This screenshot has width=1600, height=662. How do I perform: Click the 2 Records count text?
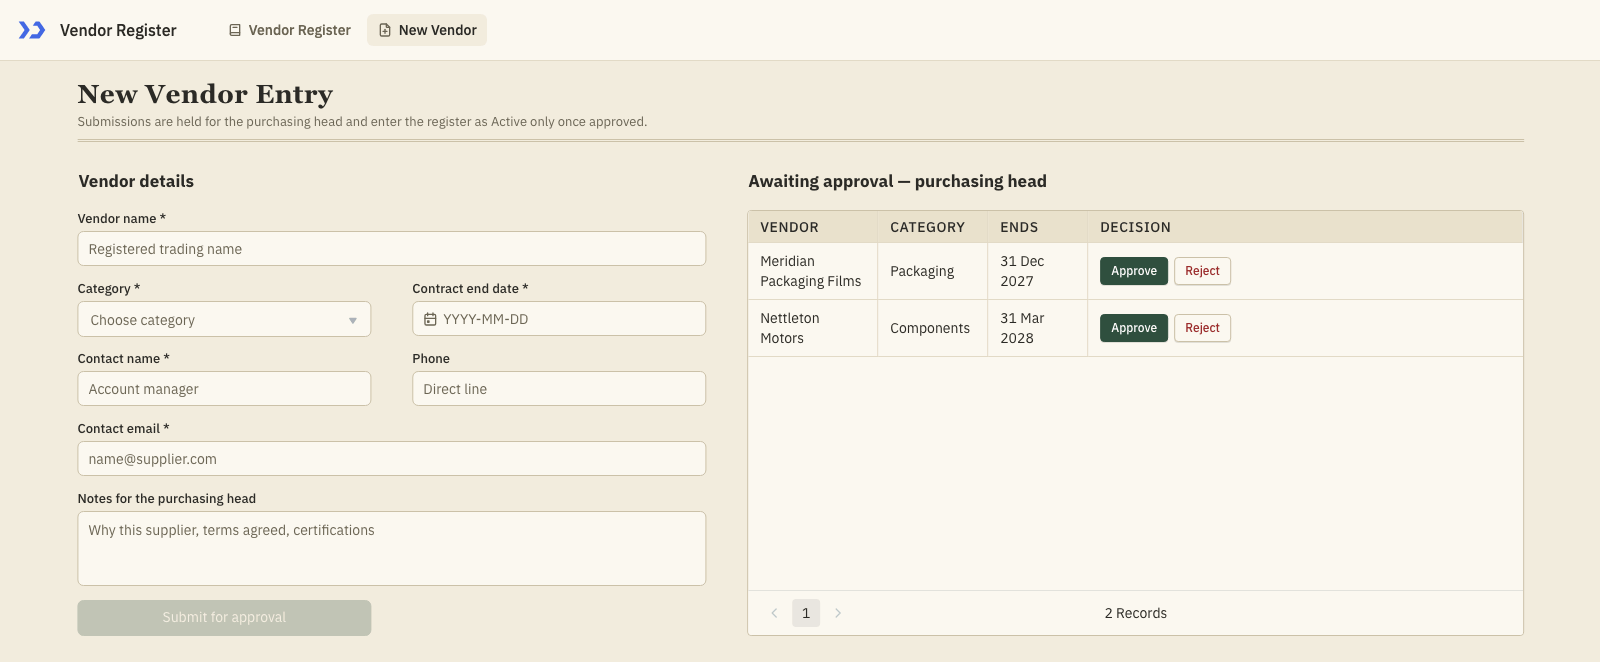coord(1135,613)
